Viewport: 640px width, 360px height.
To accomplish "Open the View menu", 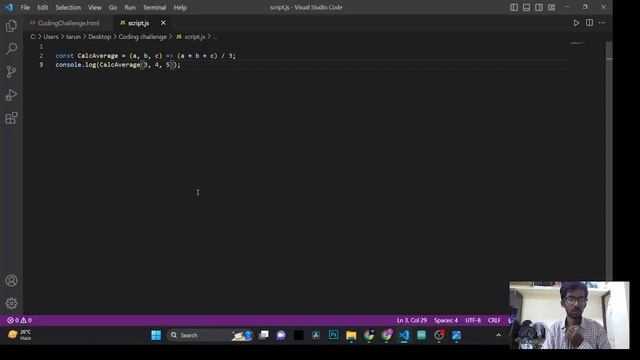I will coord(95,7).
